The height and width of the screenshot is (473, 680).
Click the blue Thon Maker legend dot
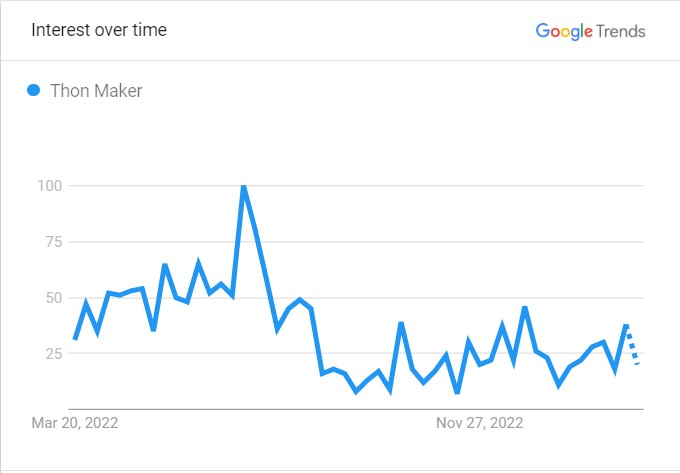[33, 90]
